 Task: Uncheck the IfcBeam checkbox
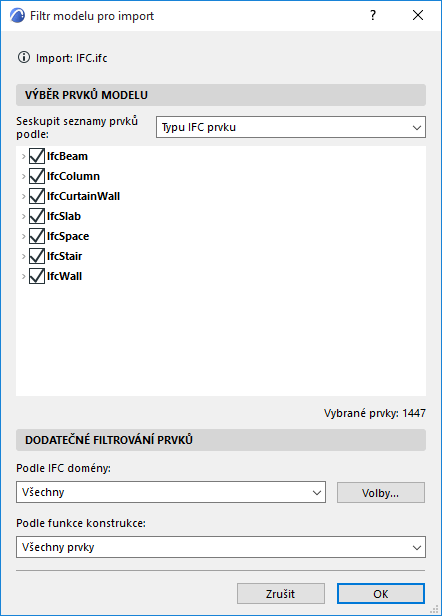tap(37, 156)
